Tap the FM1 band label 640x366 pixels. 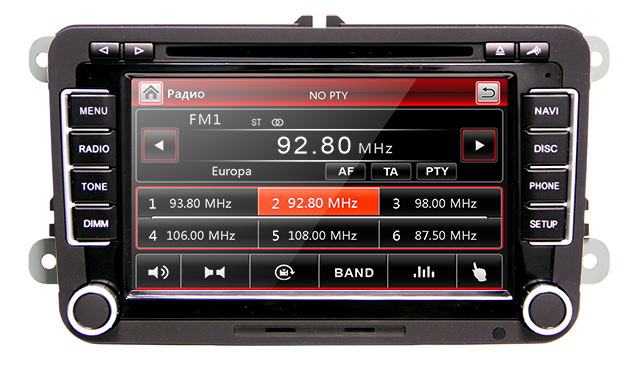click(x=205, y=120)
